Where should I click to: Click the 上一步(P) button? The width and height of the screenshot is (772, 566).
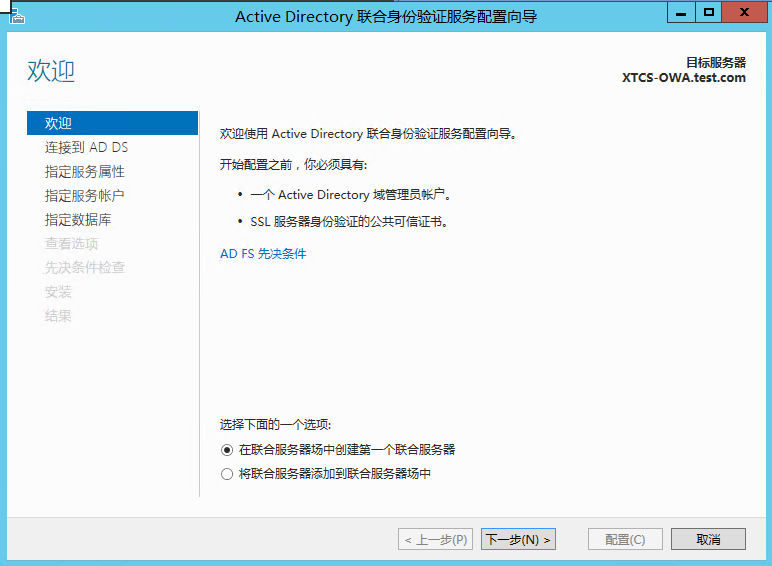point(435,539)
